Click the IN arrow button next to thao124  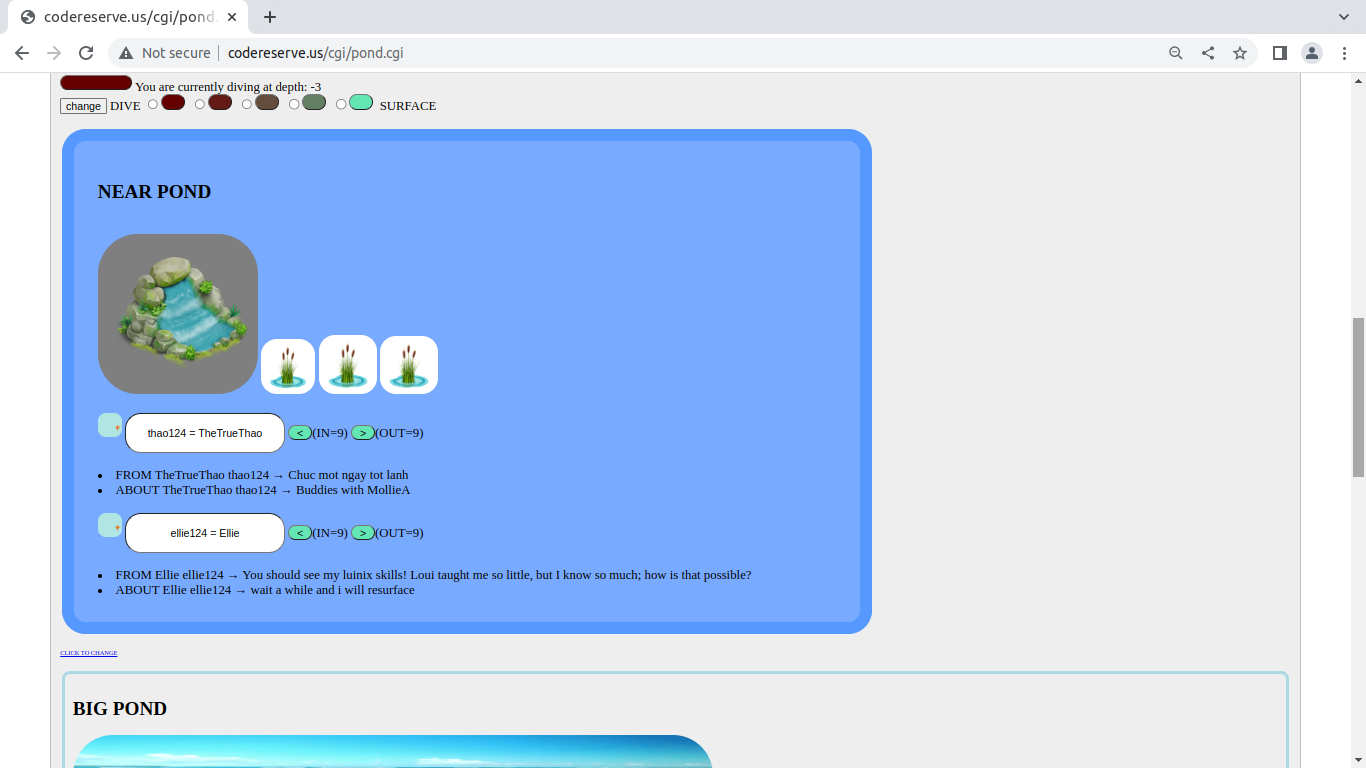click(300, 433)
